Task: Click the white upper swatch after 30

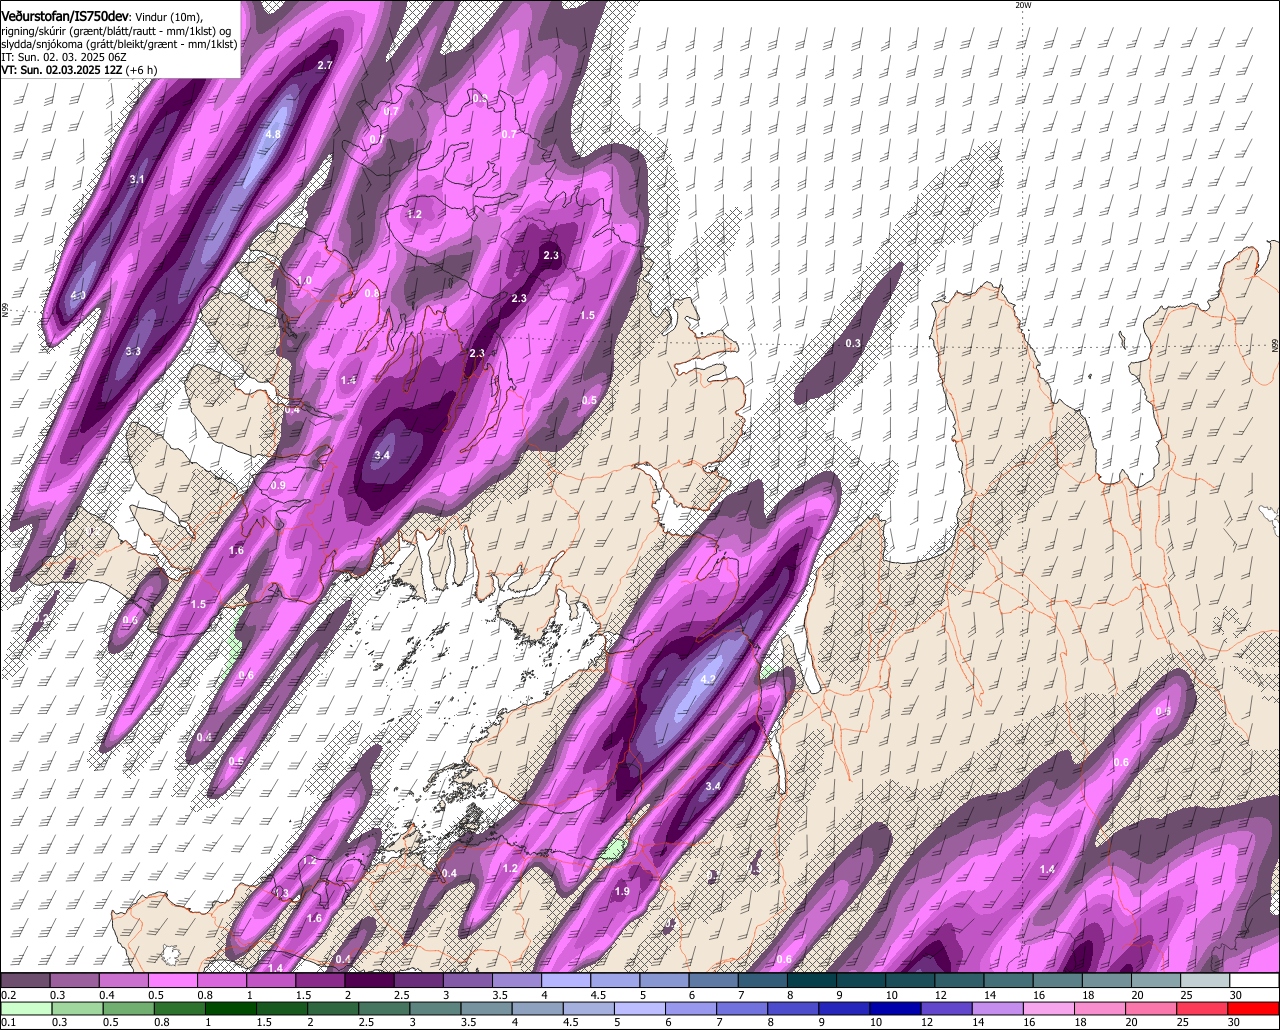Action: pyautogui.click(x=1255, y=980)
